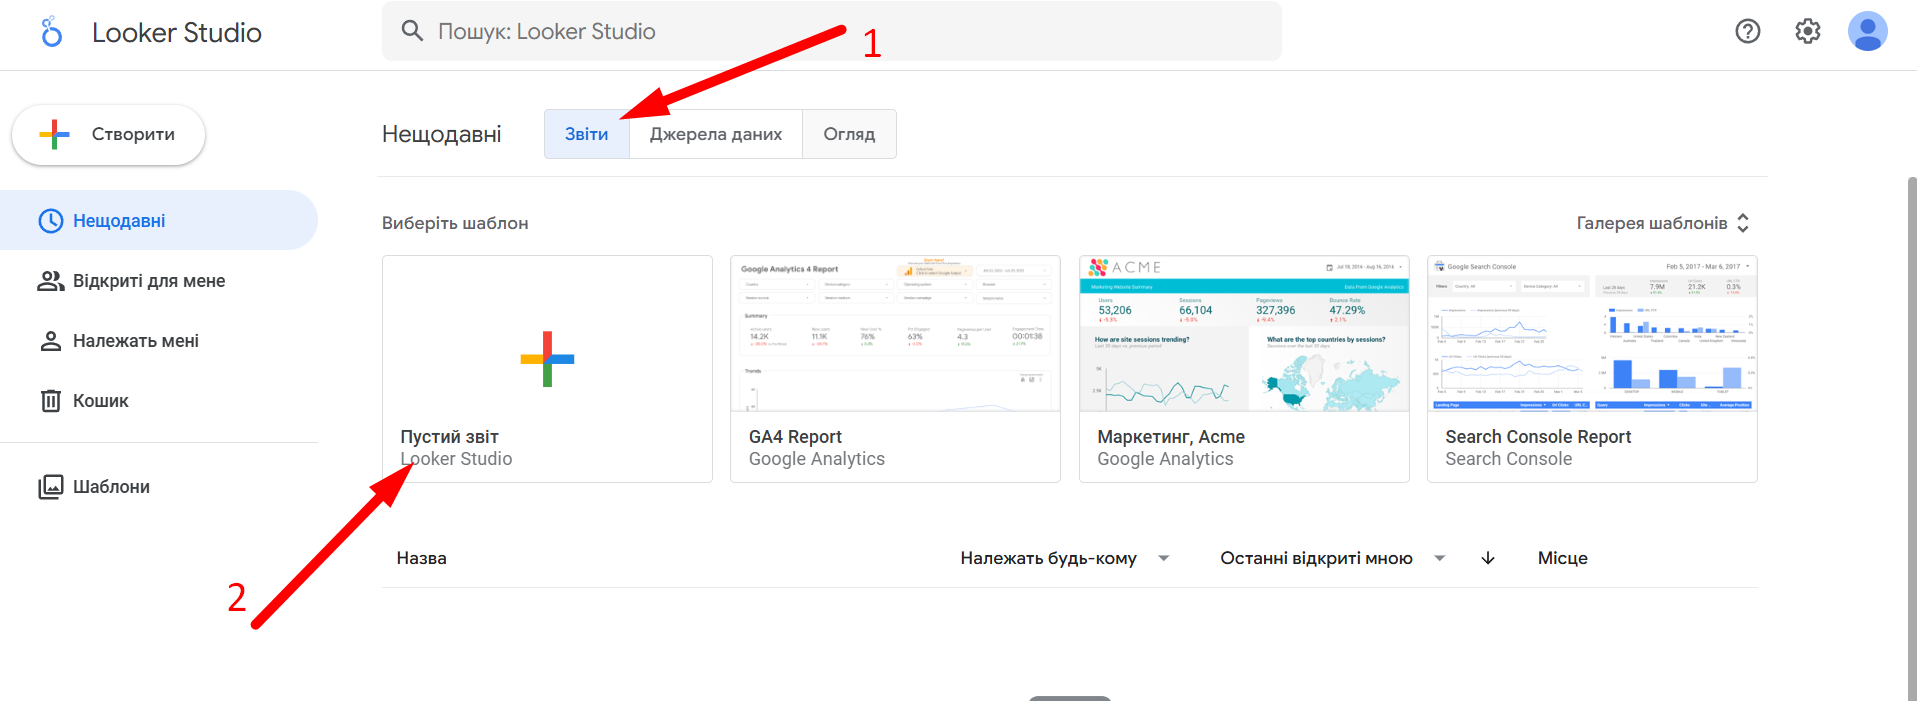The image size is (1917, 701).
Task: Click the gallery icon for Шаблони
Action: (x=50, y=487)
